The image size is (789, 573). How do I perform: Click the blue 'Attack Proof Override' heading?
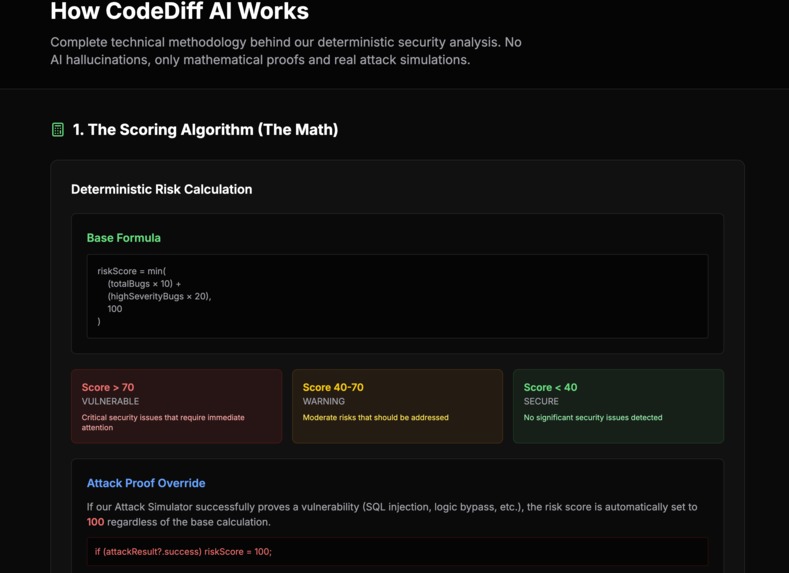[146, 483]
